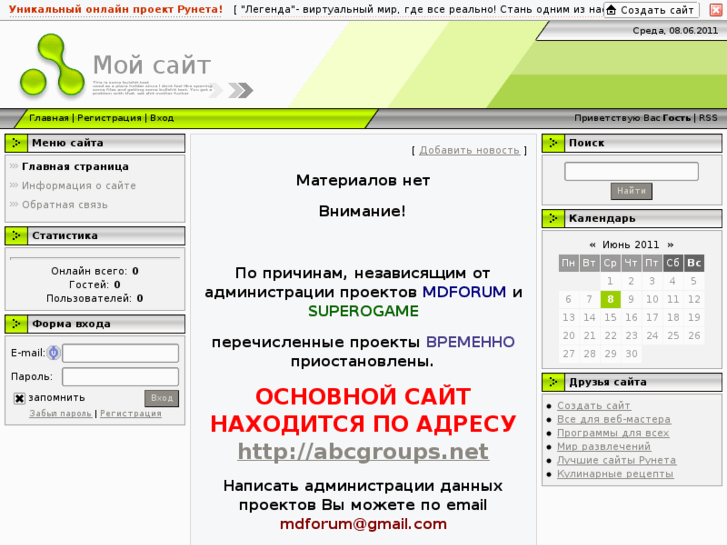Click SUPEROGAME project link
Viewport: 727px width, 545px height.
(363, 311)
